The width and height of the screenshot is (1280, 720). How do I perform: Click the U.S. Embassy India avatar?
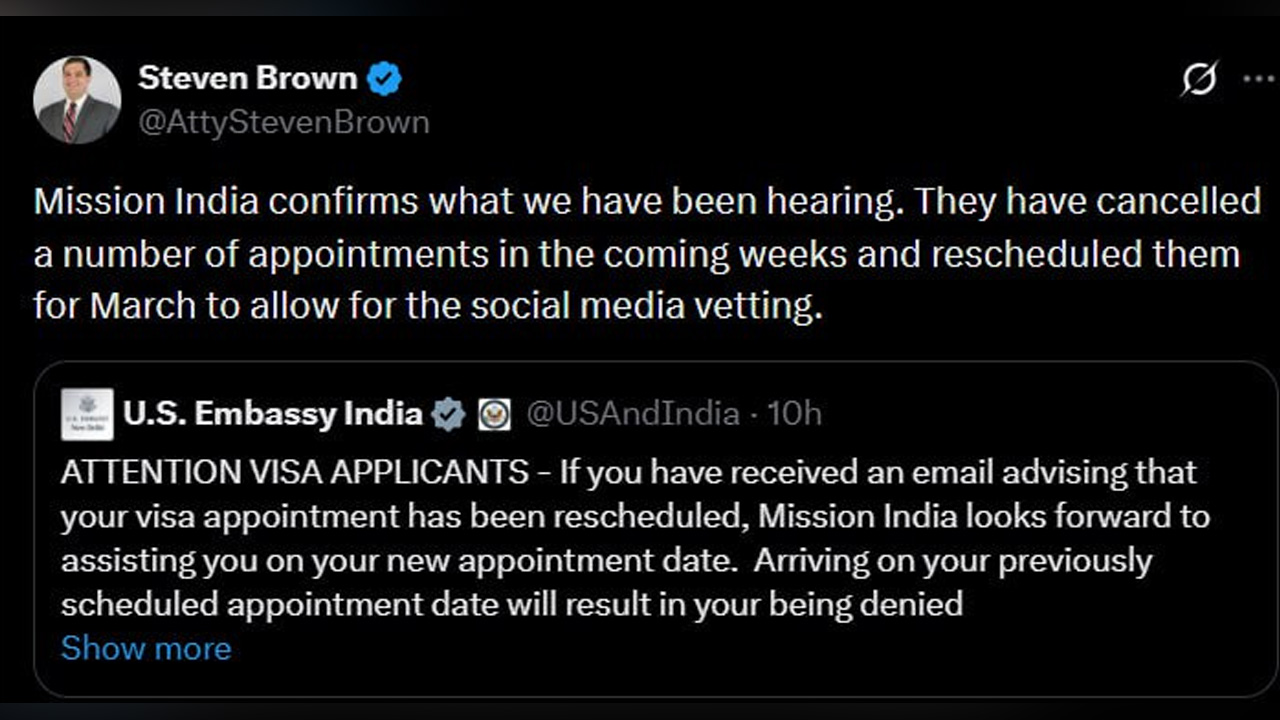[87, 414]
